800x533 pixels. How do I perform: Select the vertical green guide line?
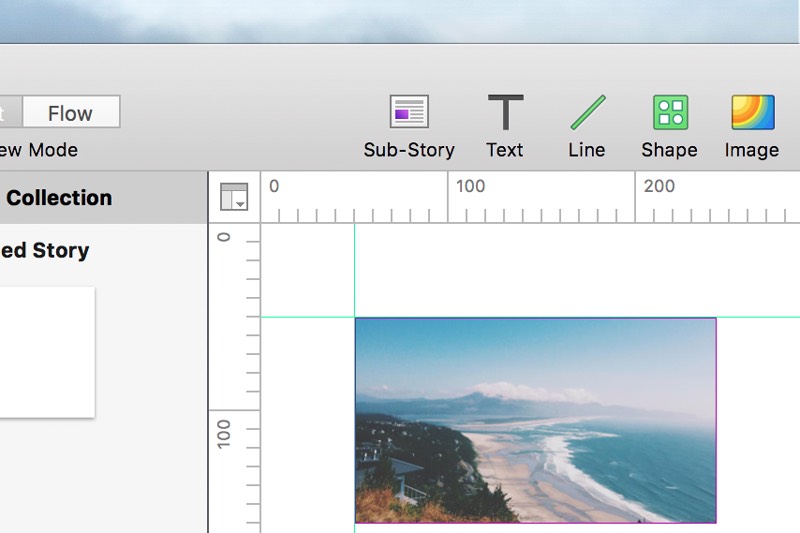coord(355,270)
